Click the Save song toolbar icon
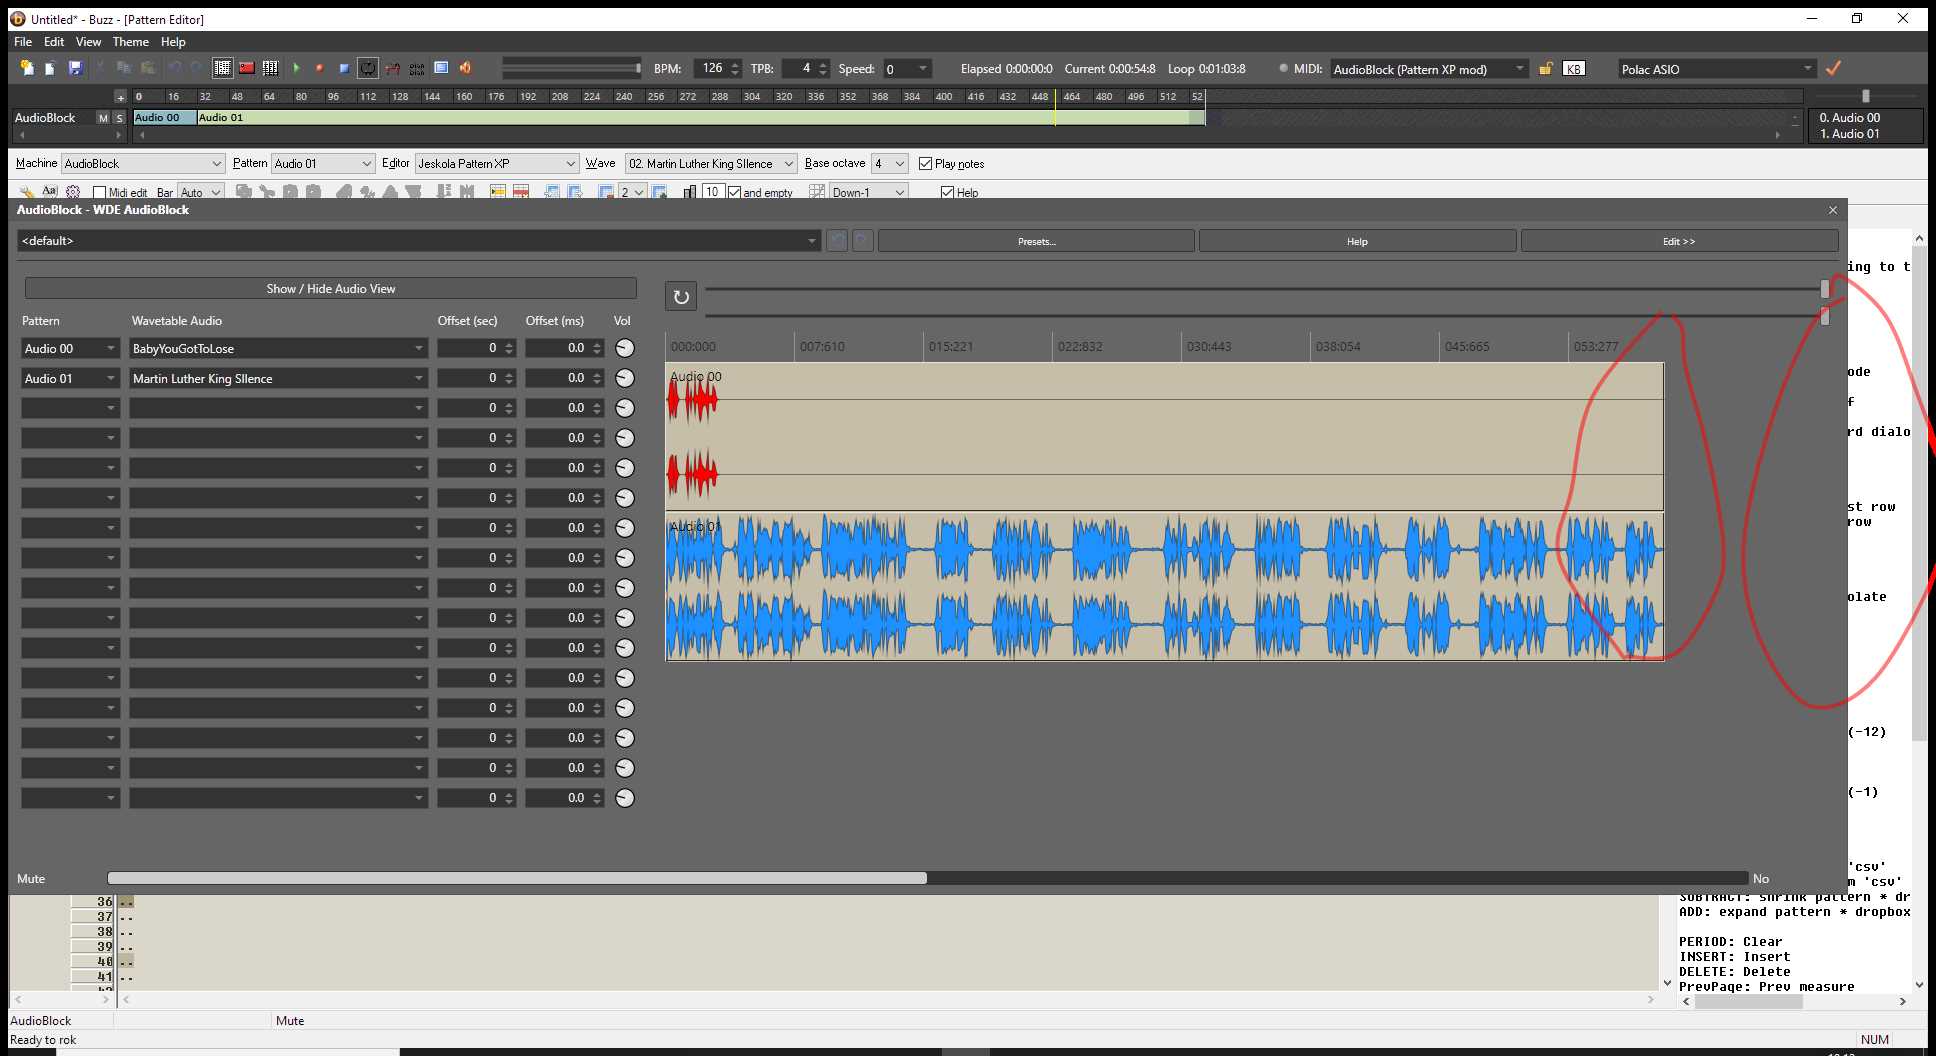 75,67
